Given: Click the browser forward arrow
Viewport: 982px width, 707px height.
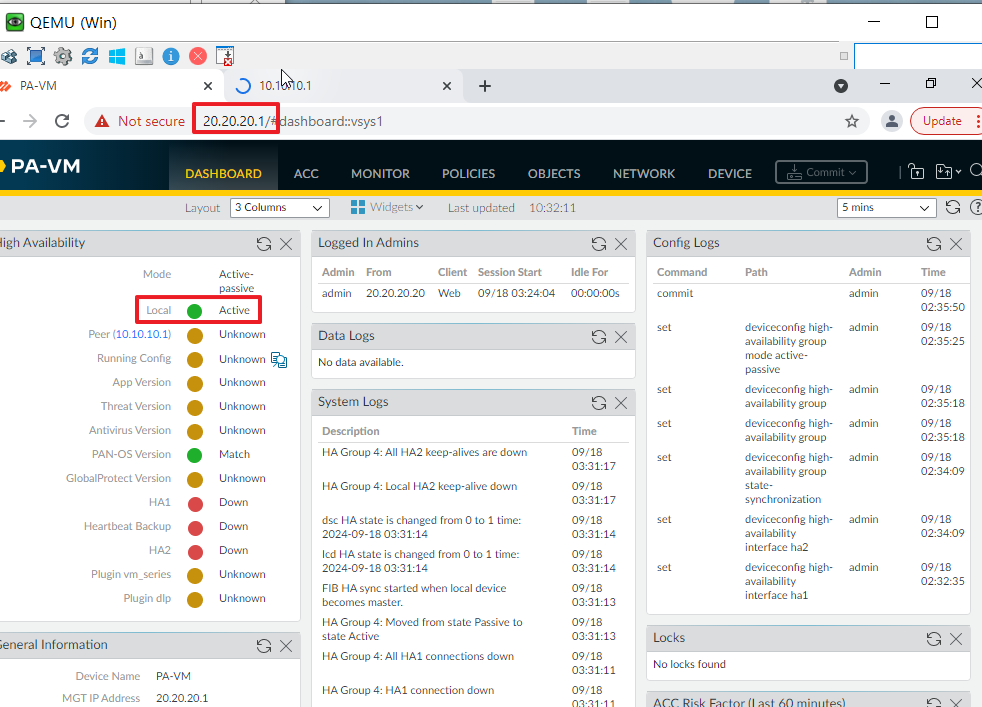Looking at the screenshot, I should coord(29,121).
